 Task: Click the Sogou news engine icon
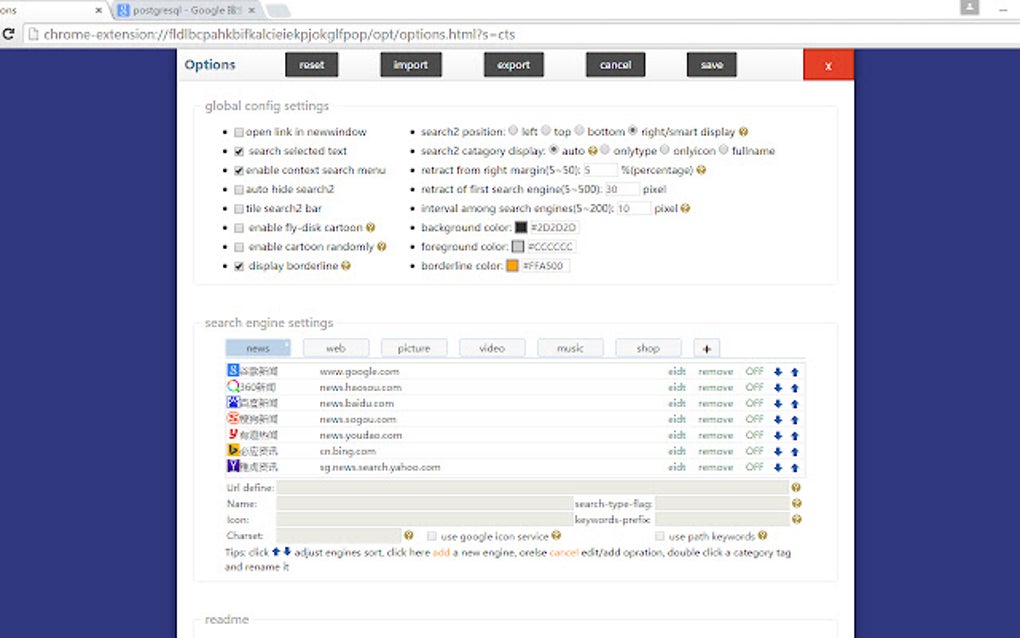[231, 419]
